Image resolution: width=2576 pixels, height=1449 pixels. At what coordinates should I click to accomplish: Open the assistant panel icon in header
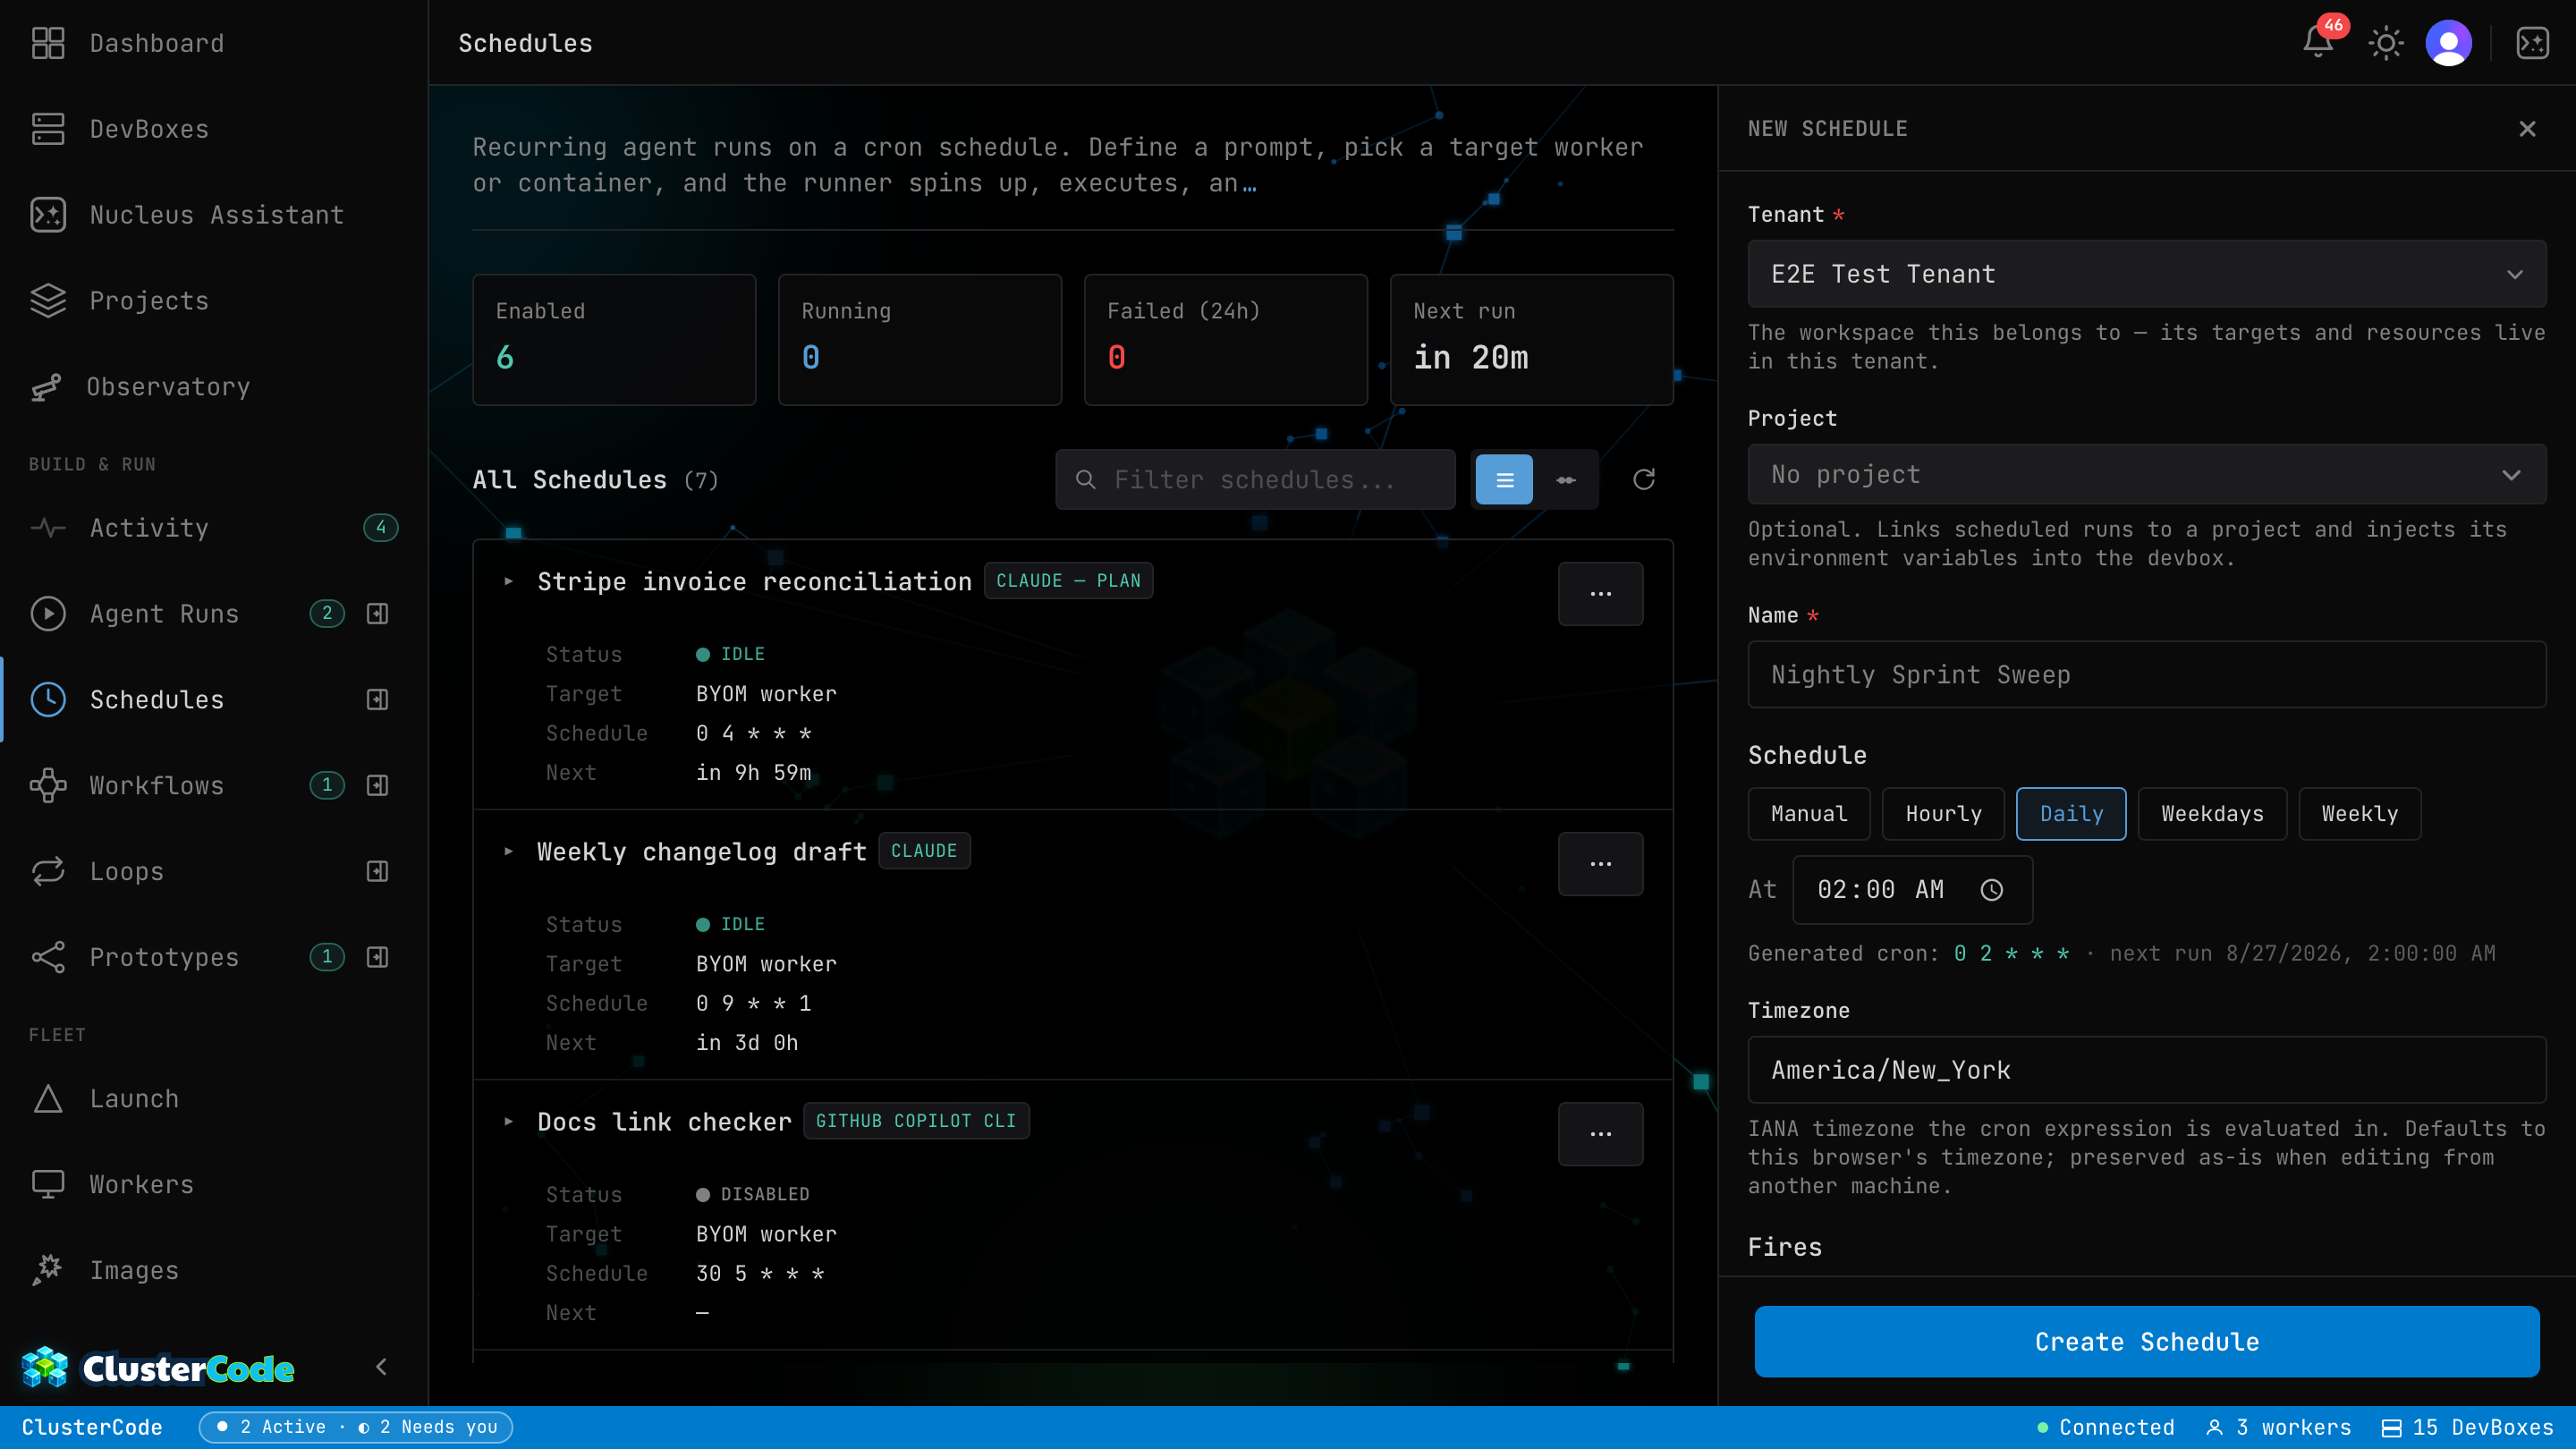coord(2533,42)
